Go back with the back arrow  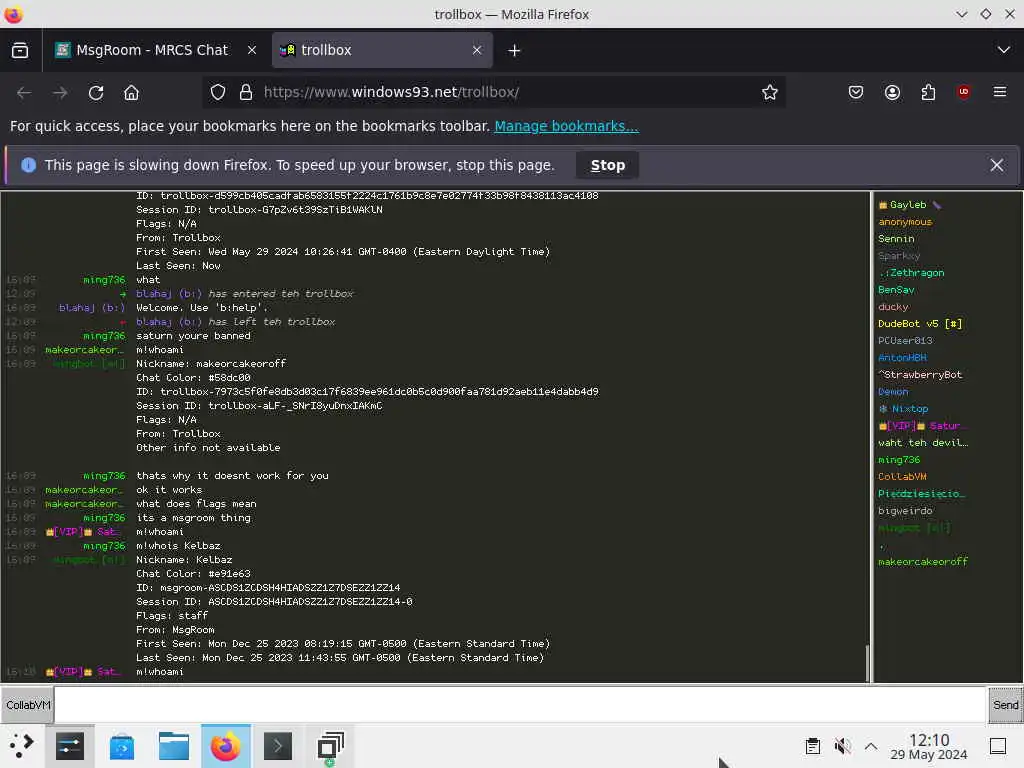[24, 93]
